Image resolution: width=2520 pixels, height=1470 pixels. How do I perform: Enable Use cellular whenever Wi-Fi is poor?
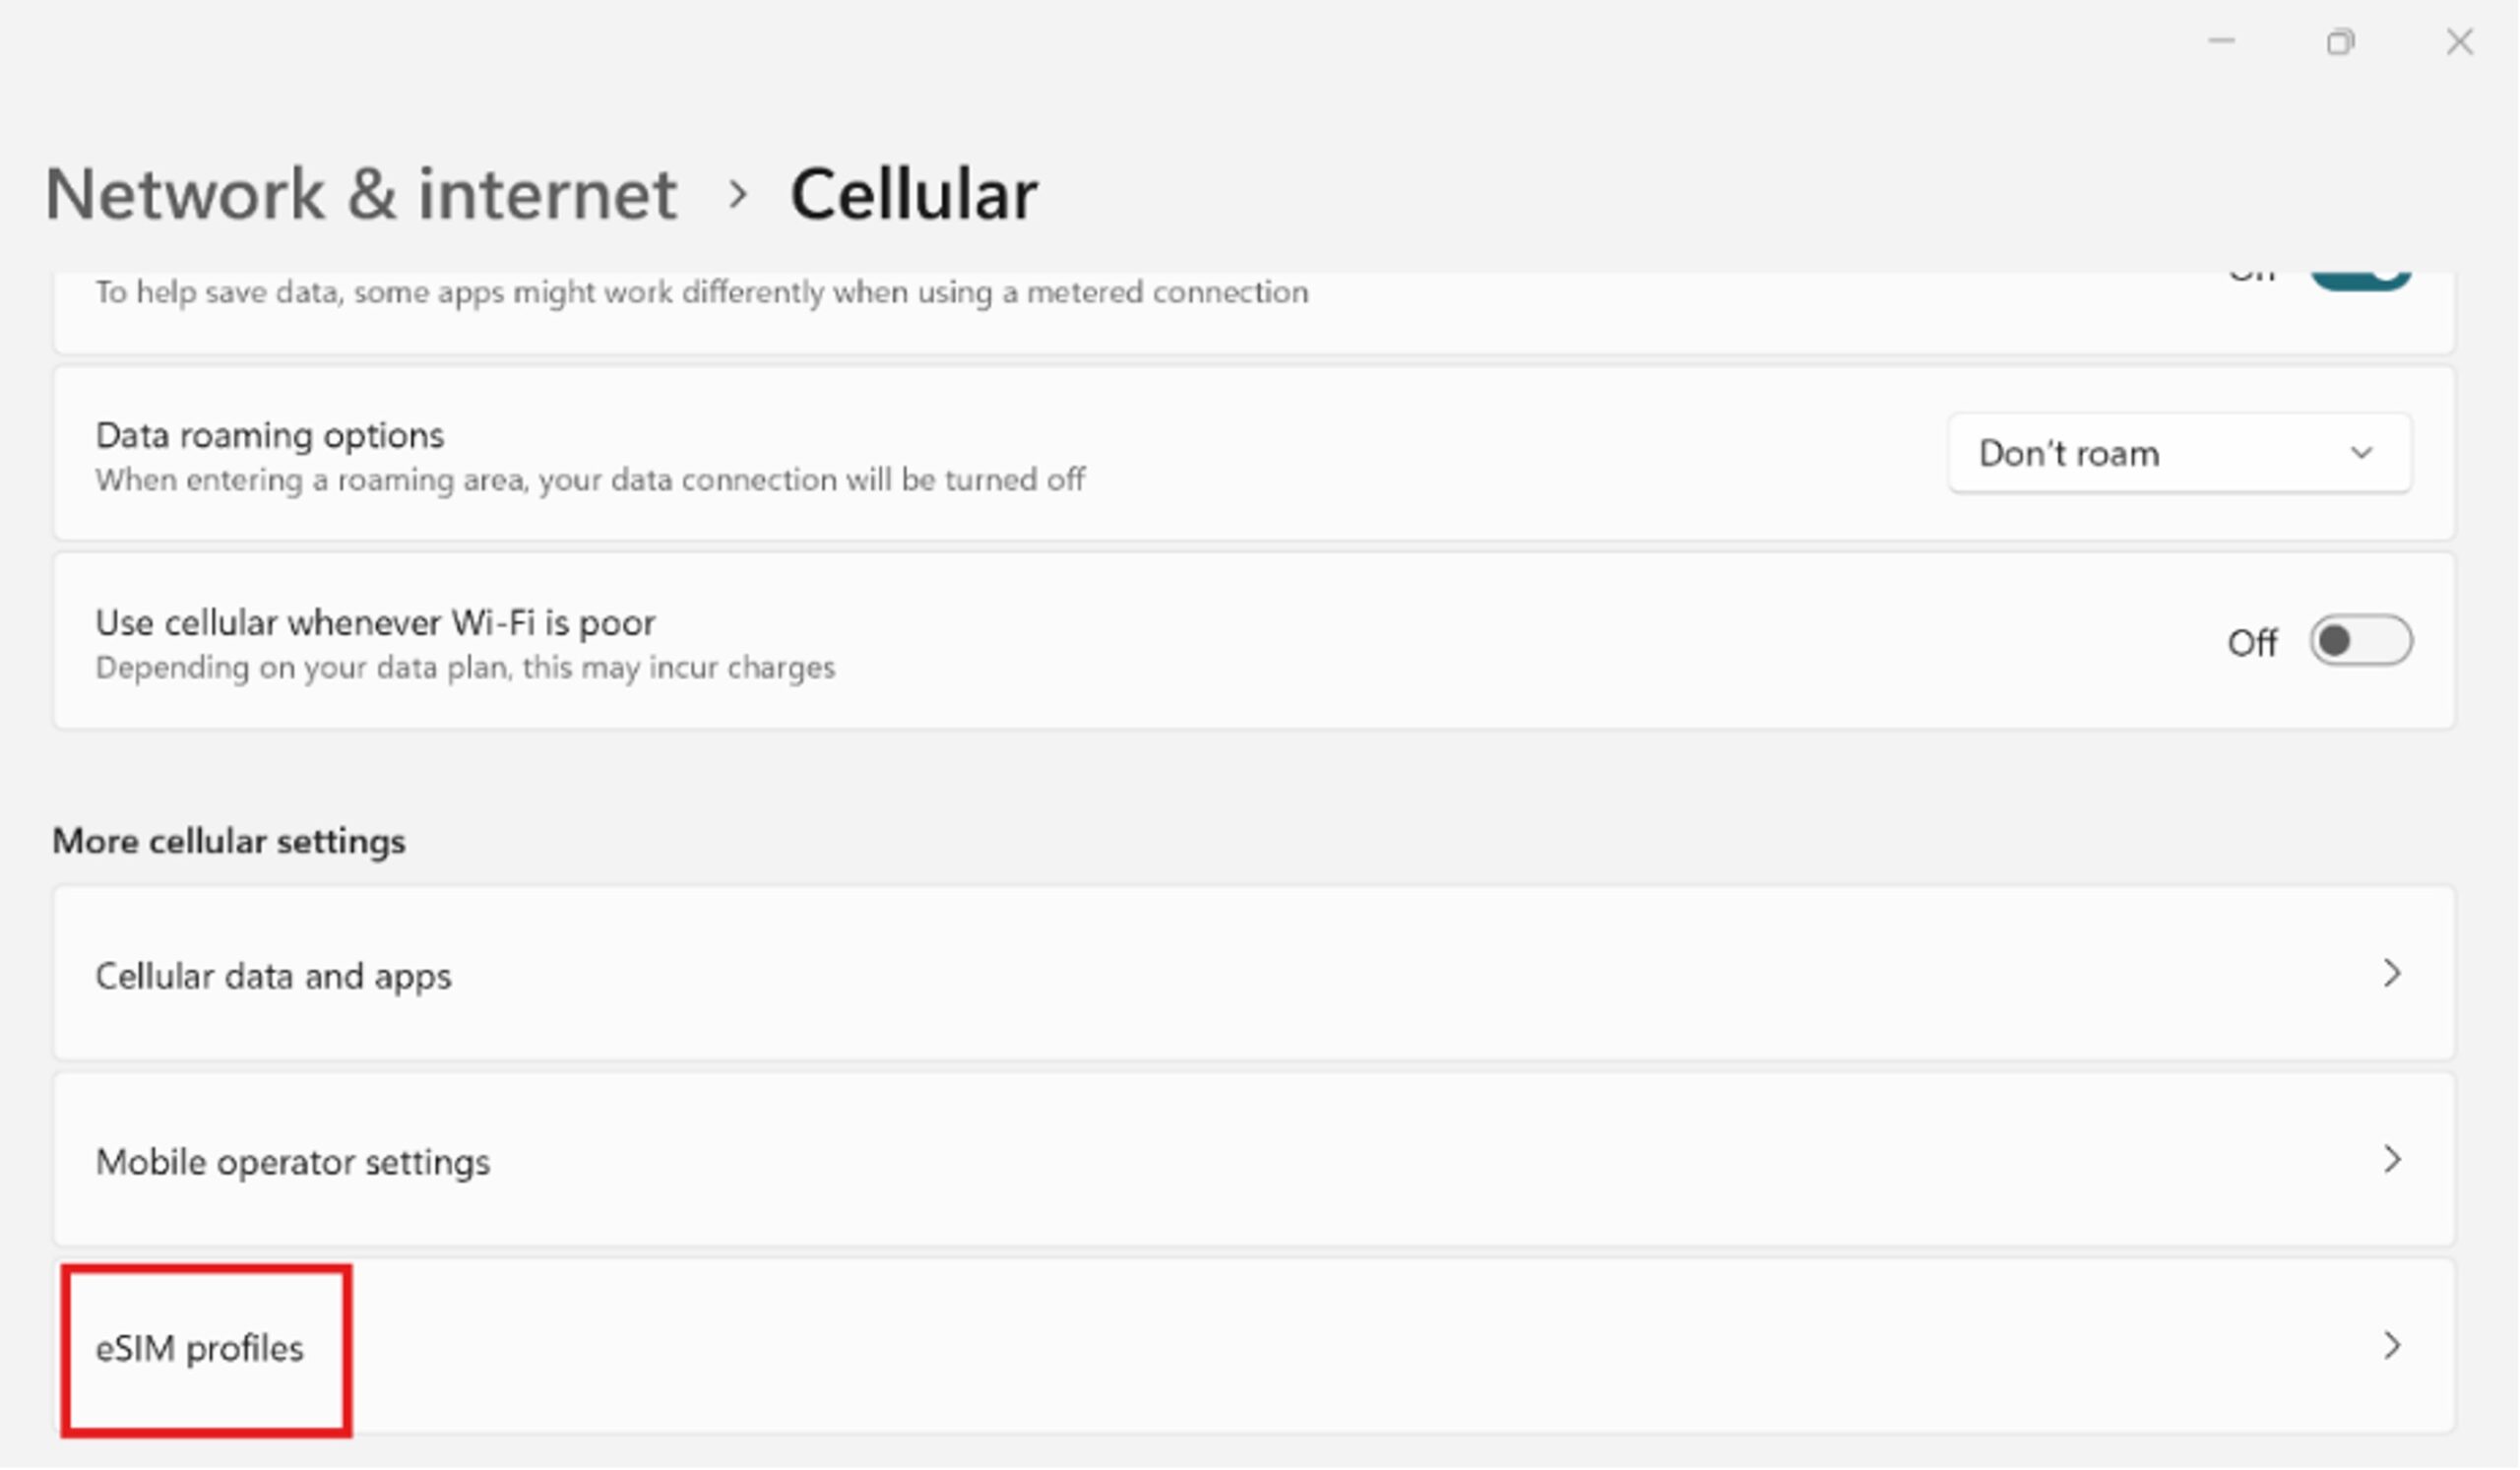(x=2360, y=641)
